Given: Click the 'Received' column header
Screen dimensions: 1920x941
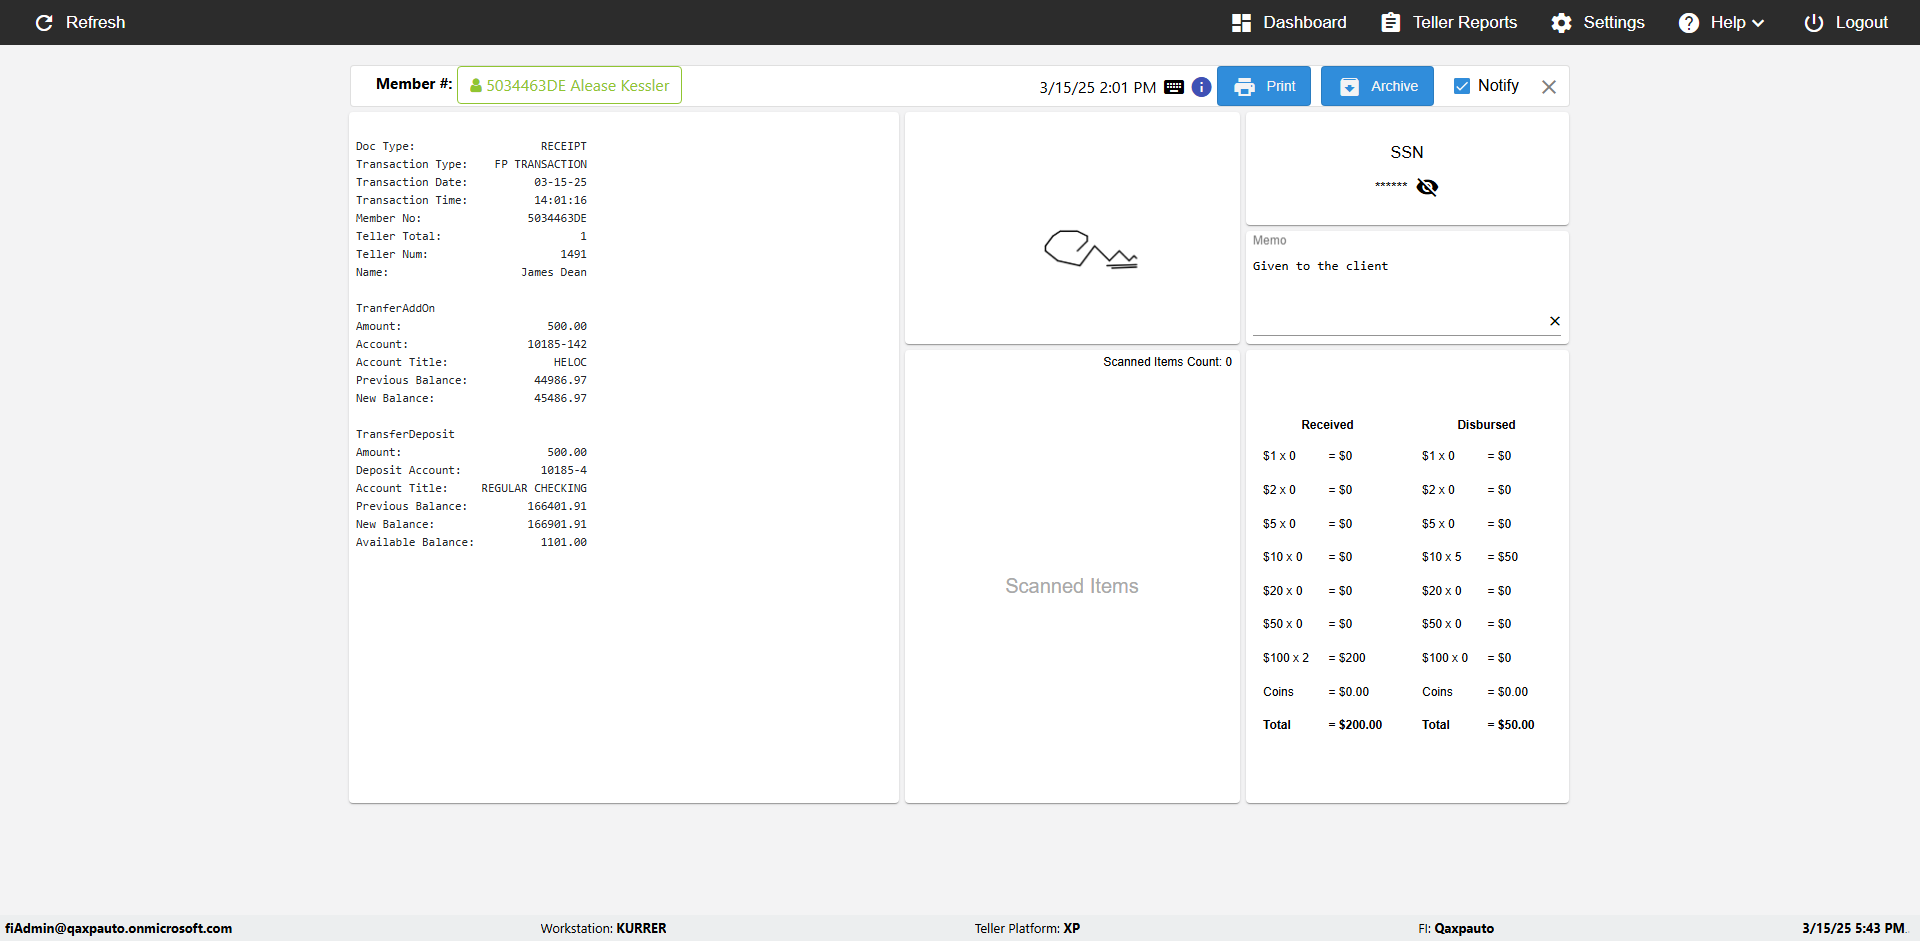Looking at the screenshot, I should (x=1327, y=425).
